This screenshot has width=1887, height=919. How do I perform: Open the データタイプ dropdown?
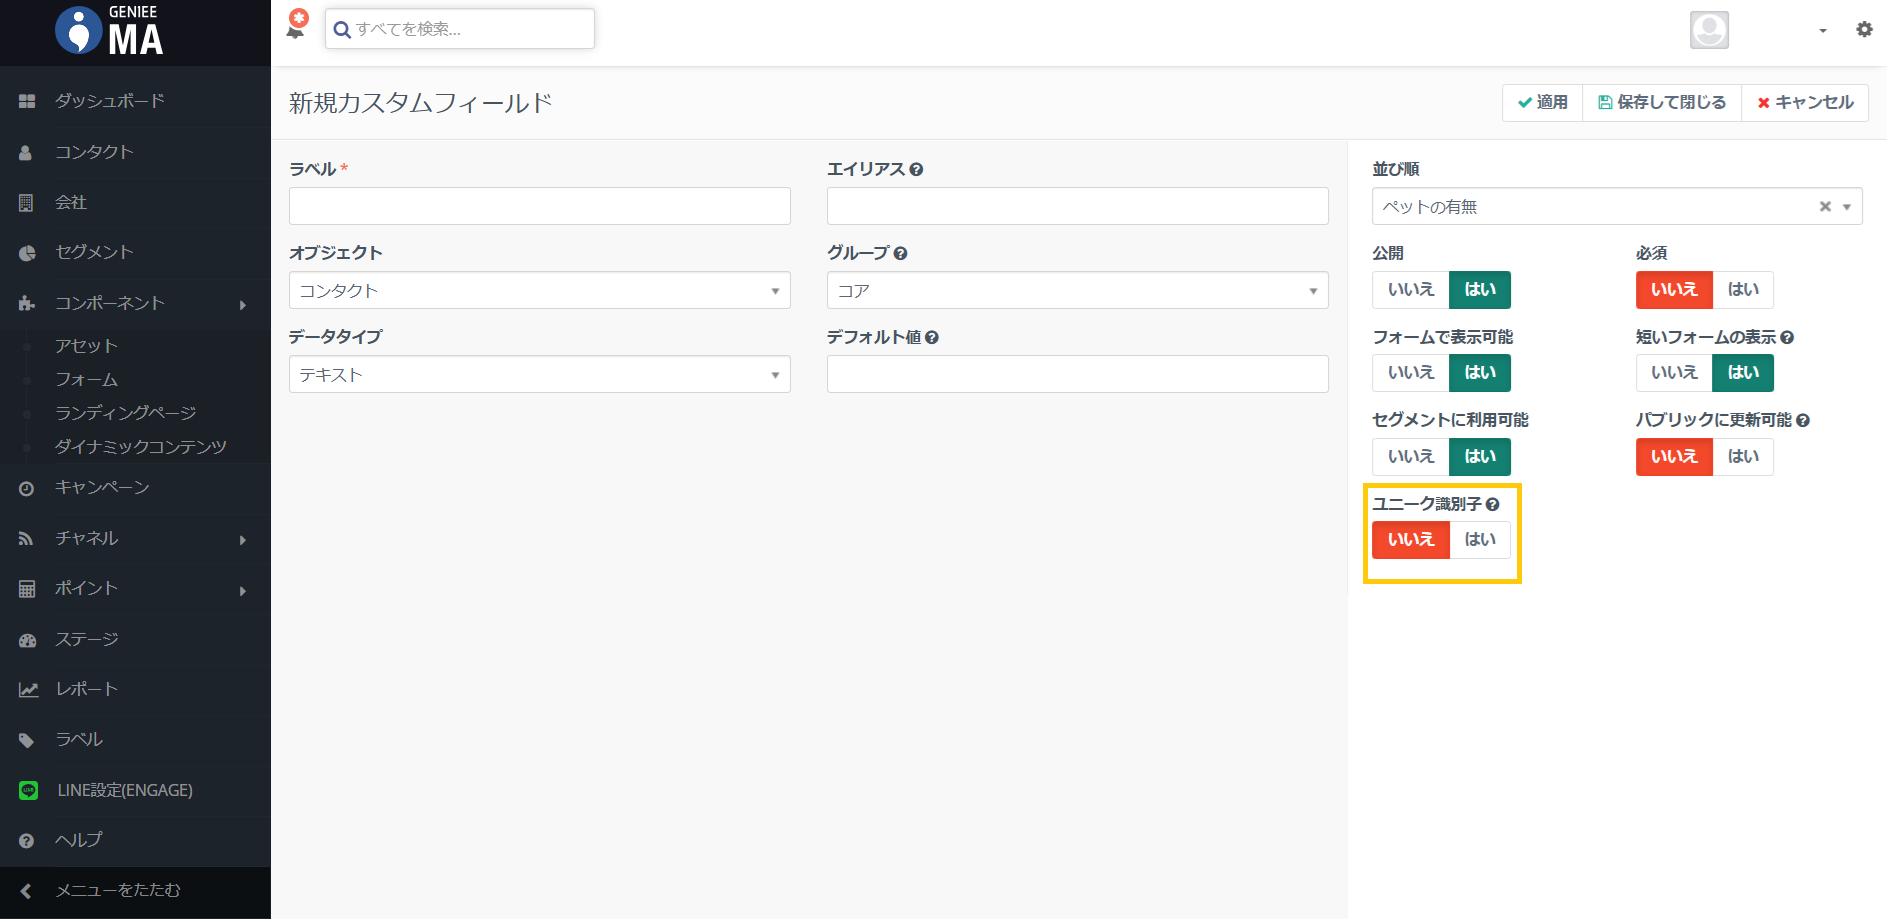point(539,375)
